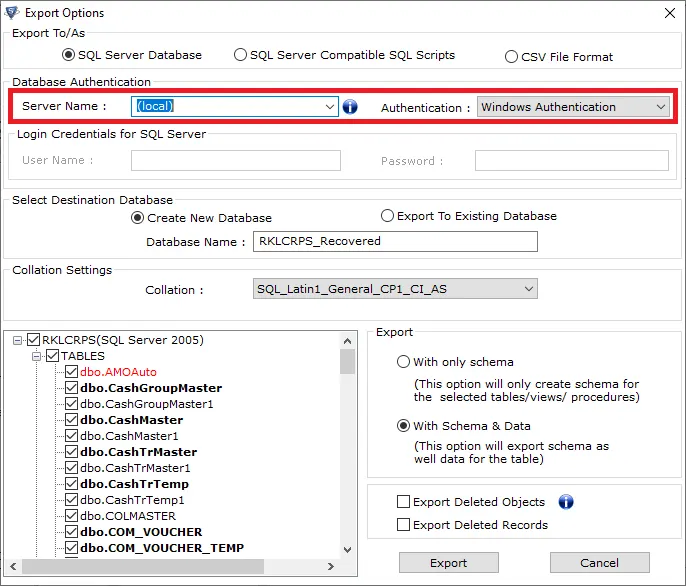Click the Export button

pyautogui.click(x=448, y=562)
